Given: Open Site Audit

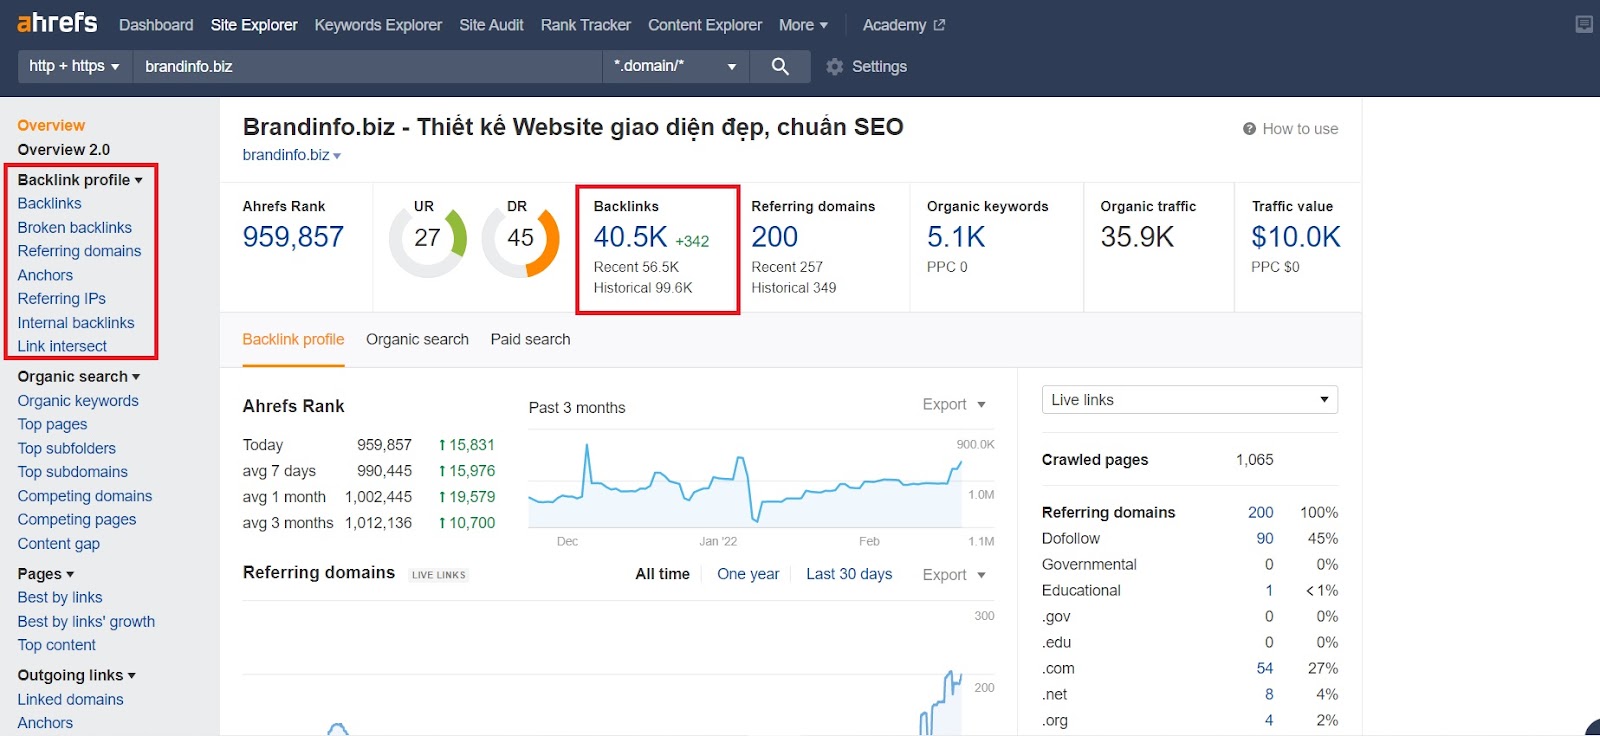Looking at the screenshot, I should click(x=491, y=25).
